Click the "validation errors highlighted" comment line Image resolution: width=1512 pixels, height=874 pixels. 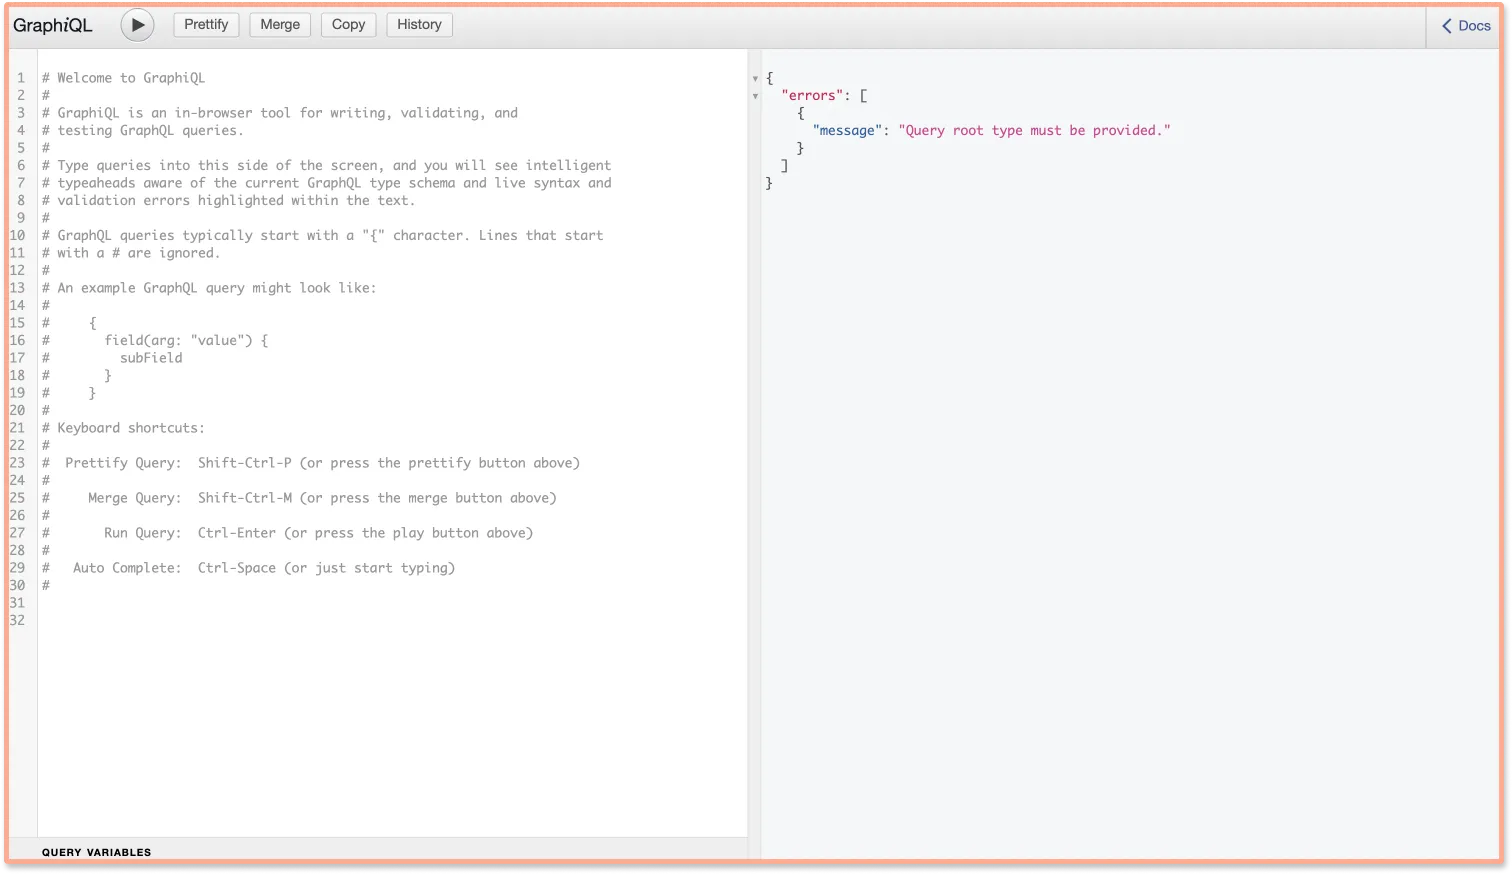(x=228, y=201)
